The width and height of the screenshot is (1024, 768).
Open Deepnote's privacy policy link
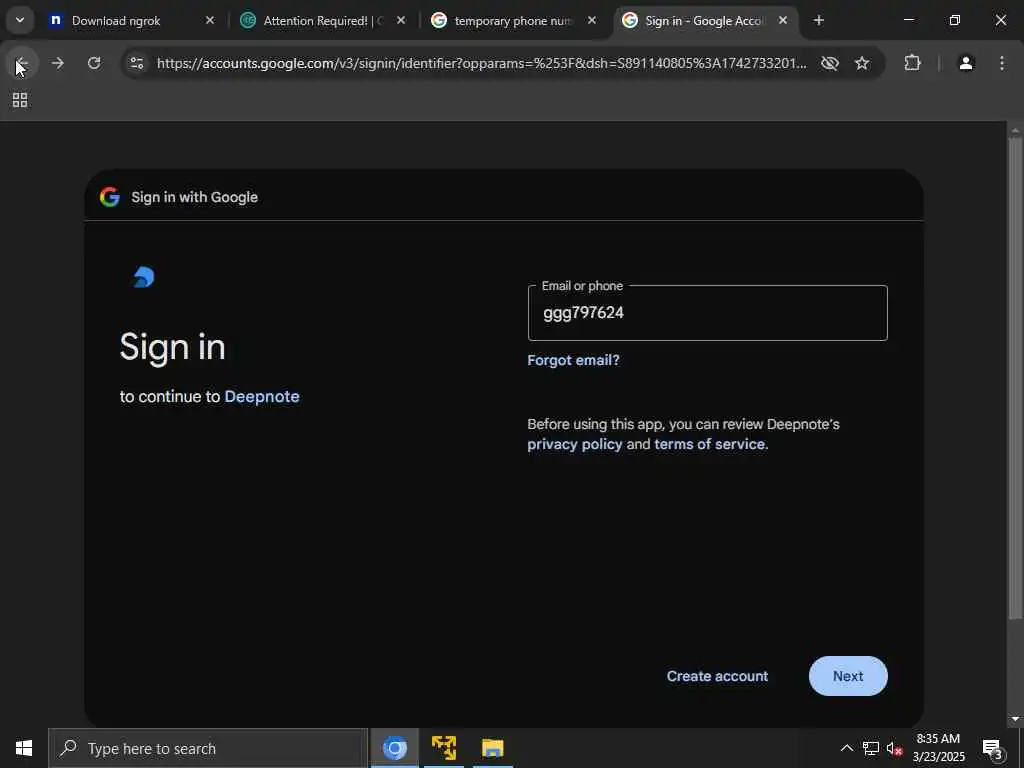[x=575, y=444]
